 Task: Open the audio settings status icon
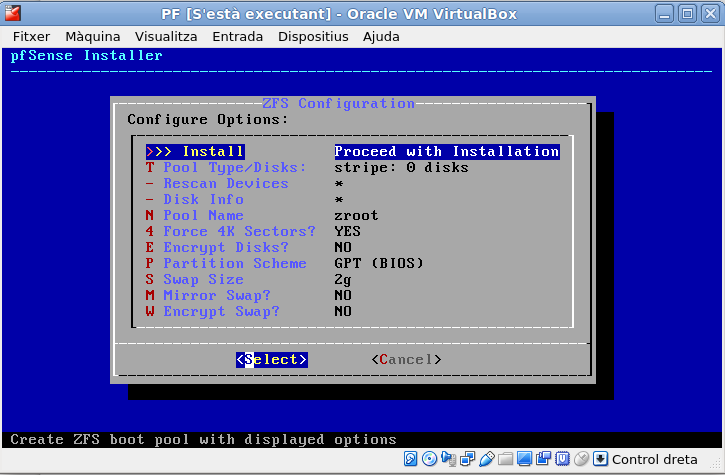coord(449,459)
